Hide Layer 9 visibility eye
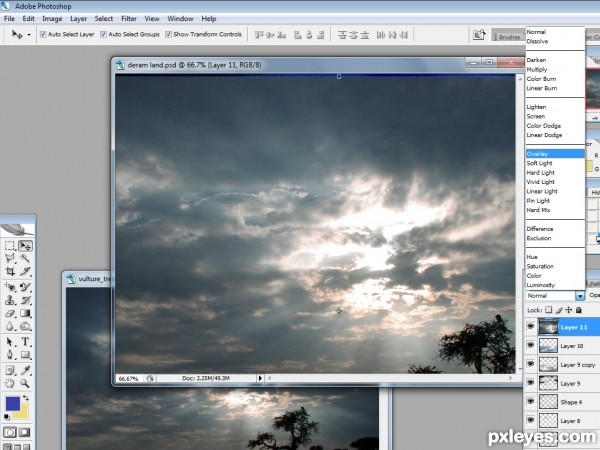 (x=530, y=383)
